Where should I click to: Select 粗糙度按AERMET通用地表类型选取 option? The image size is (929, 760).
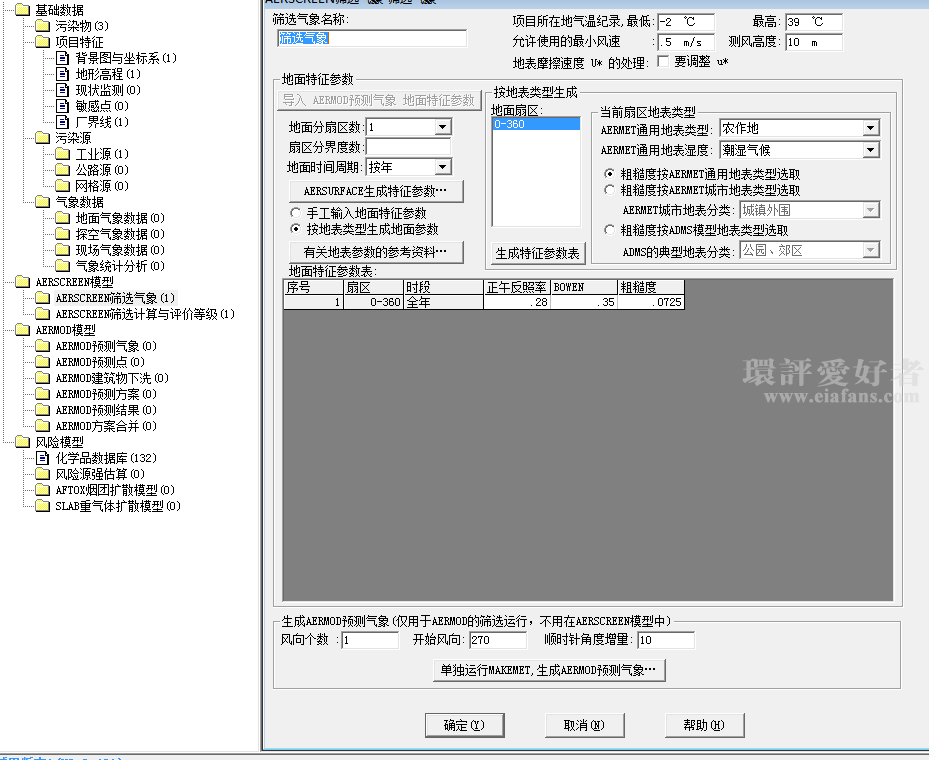pos(609,174)
